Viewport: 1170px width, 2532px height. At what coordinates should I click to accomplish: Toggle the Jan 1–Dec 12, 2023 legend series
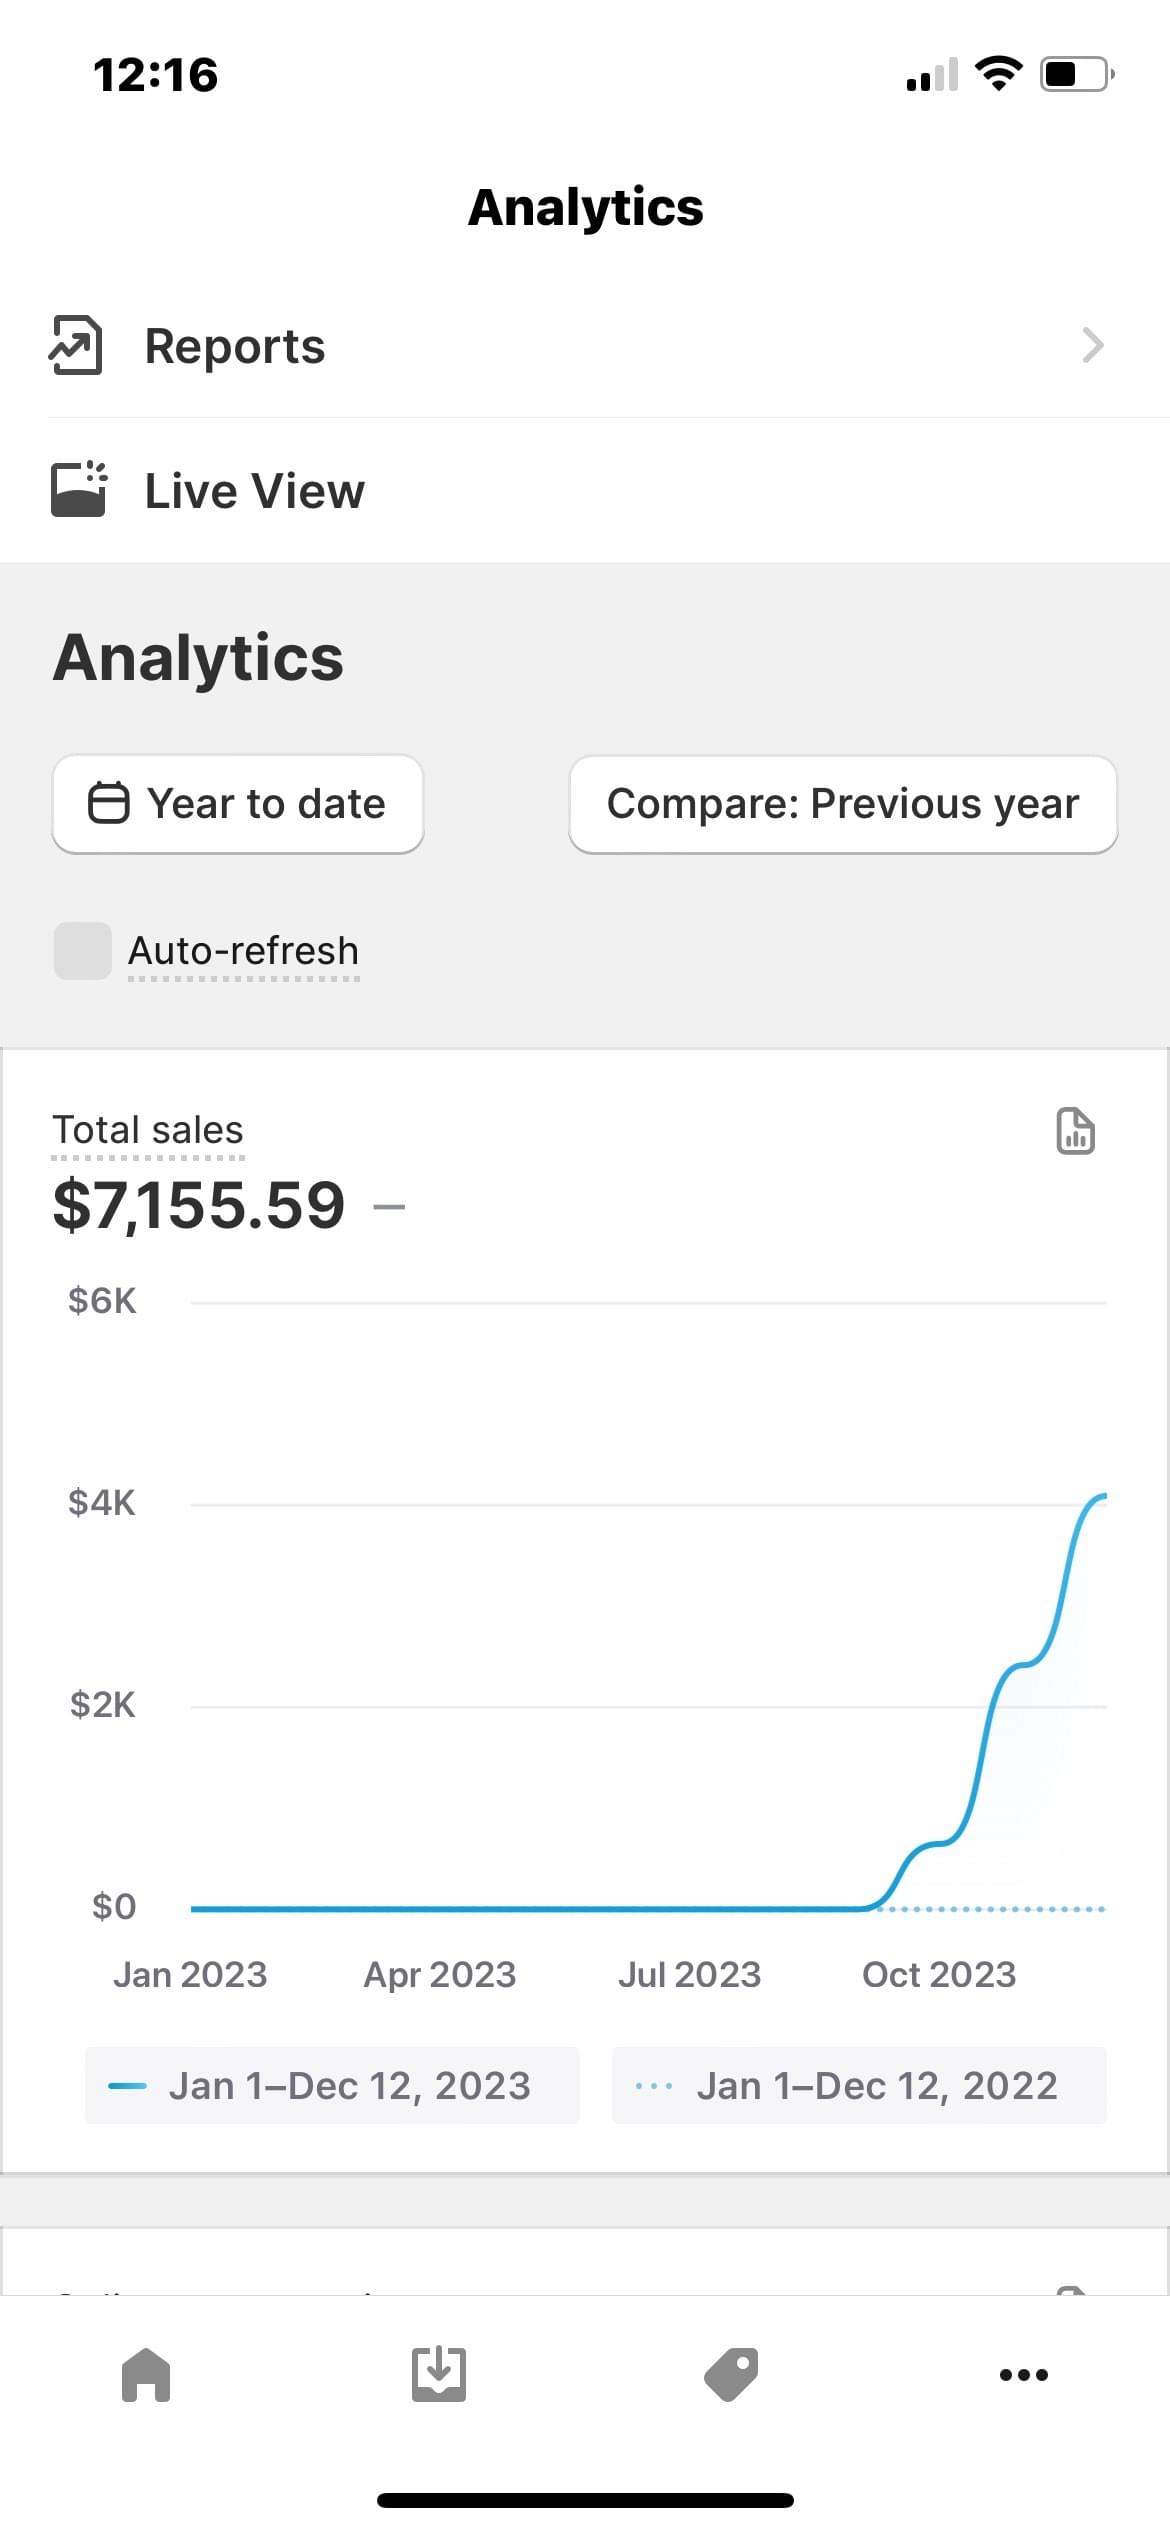pos(332,2085)
